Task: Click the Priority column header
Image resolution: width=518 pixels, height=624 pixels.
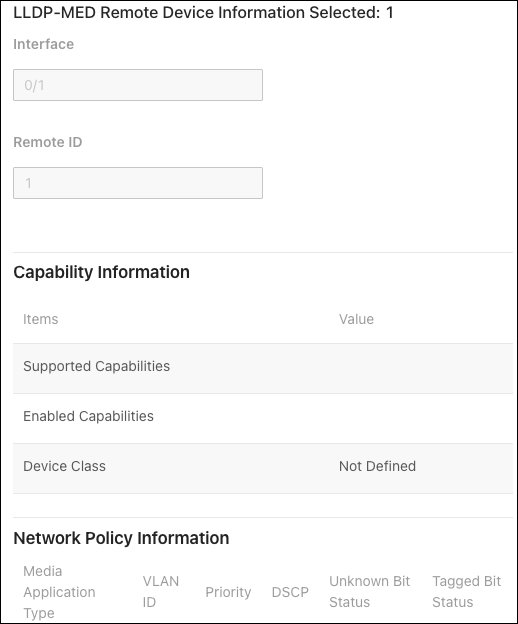Action: point(228,592)
